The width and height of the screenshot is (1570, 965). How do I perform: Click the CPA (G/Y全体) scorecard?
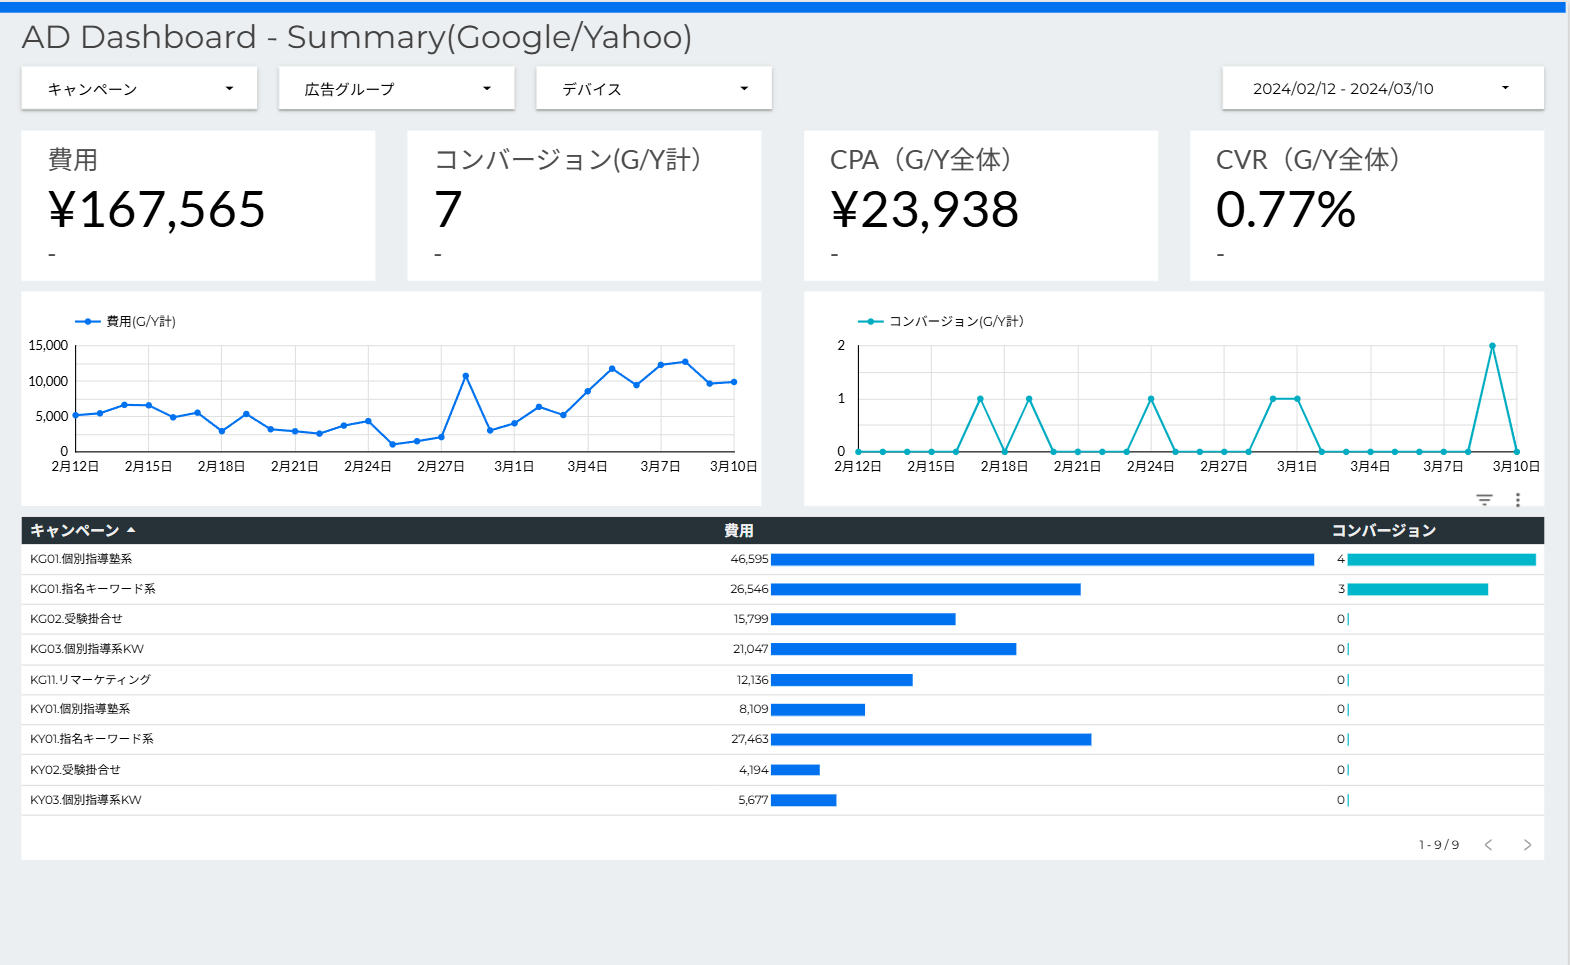click(x=980, y=206)
